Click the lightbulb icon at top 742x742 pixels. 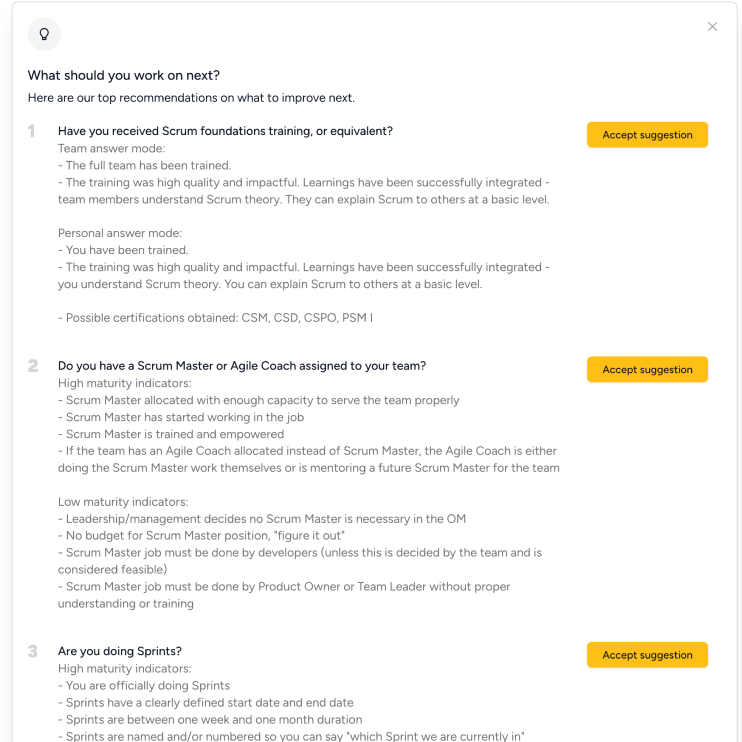pos(44,34)
